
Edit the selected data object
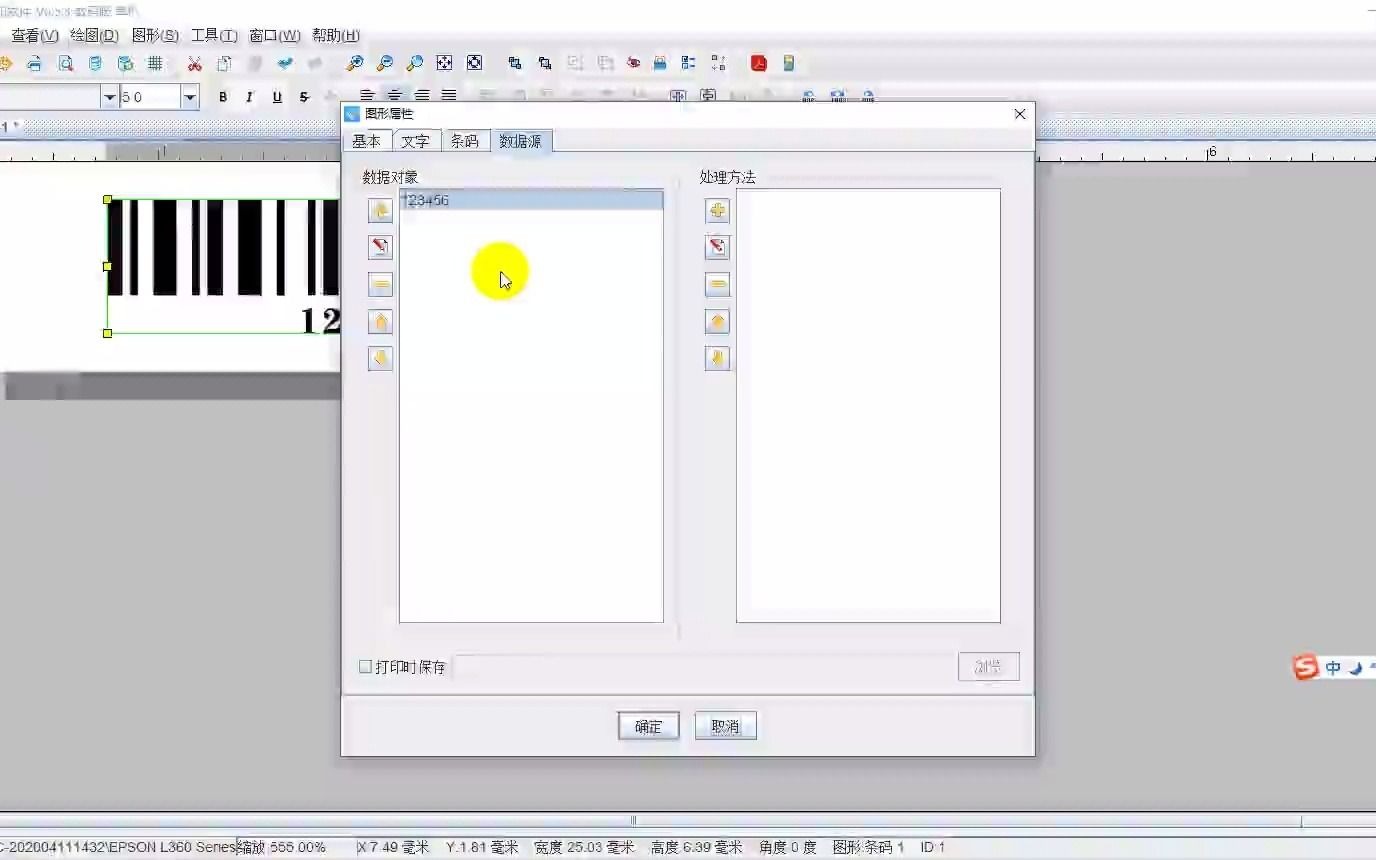pyautogui.click(x=380, y=247)
